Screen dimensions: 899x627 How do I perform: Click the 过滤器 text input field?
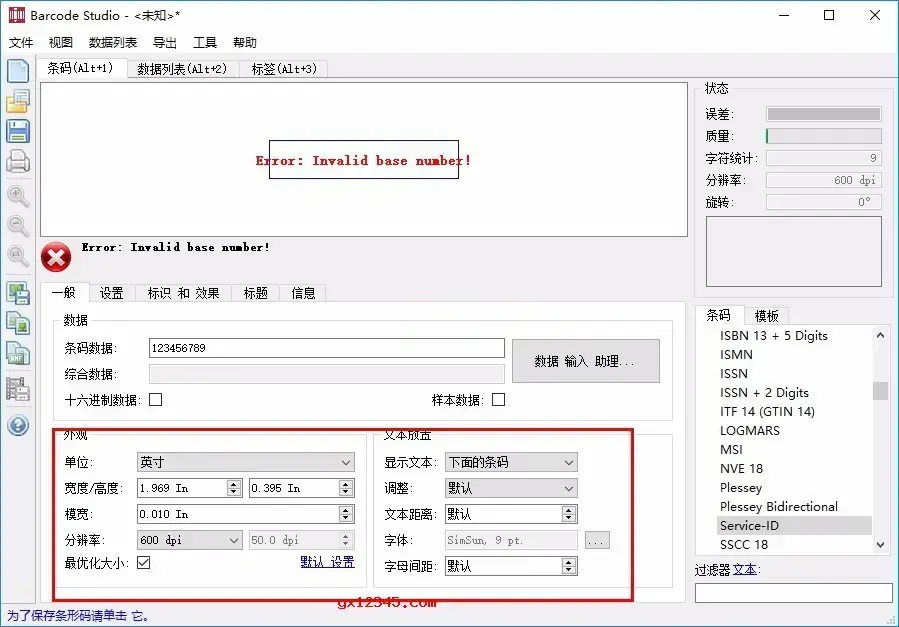coord(794,593)
